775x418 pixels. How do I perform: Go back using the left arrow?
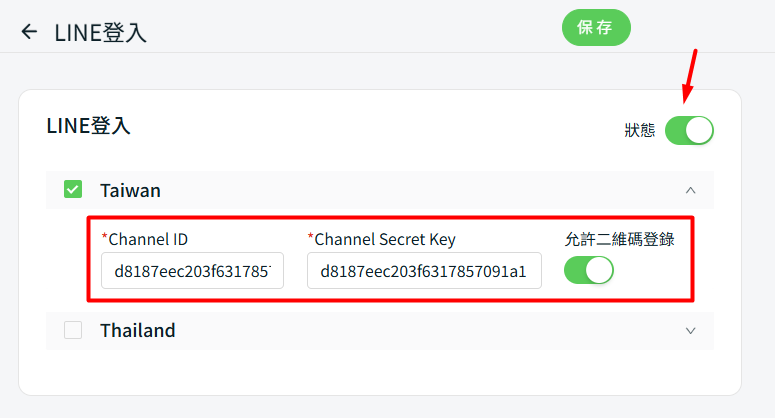29,32
